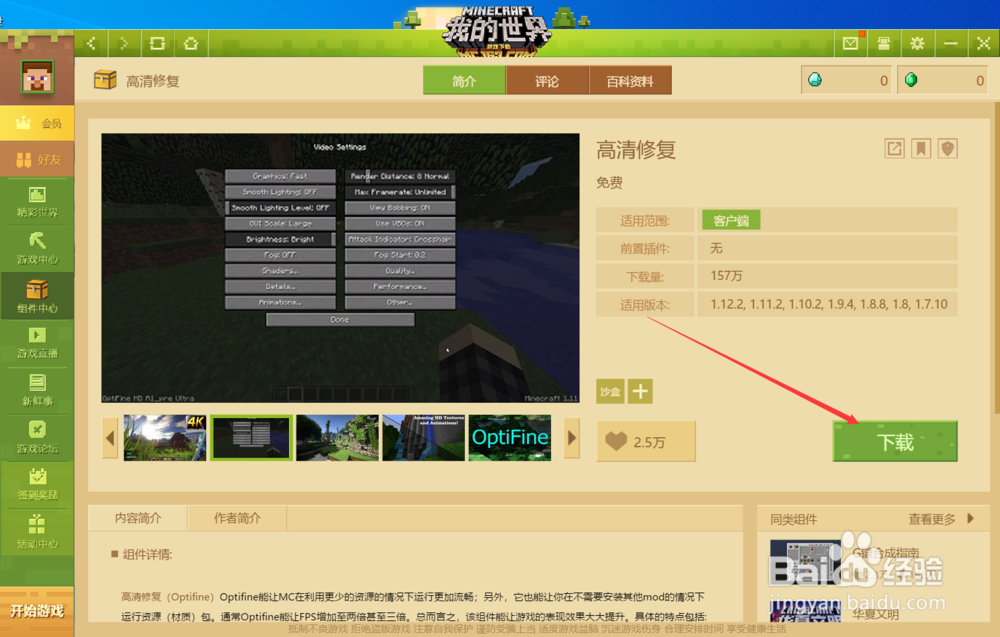Select the 4K sunset screenshot thumbnail
This screenshot has height=637, width=1000.
[165, 437]
